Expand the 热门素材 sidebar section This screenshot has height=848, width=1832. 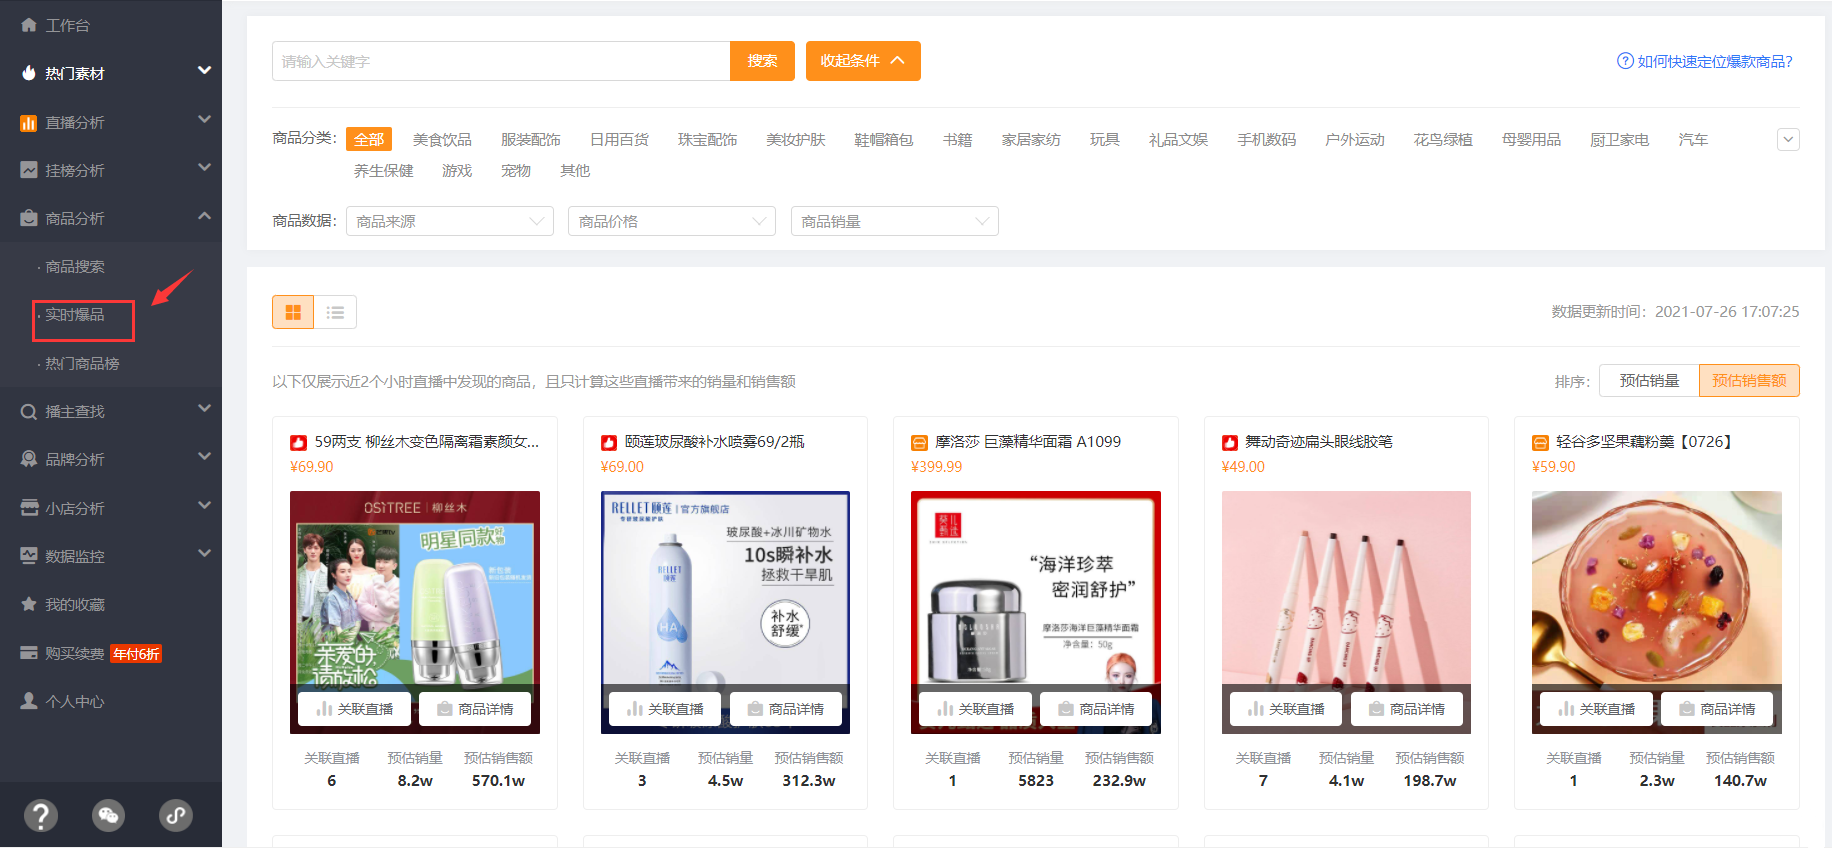(x=204, y=70)
